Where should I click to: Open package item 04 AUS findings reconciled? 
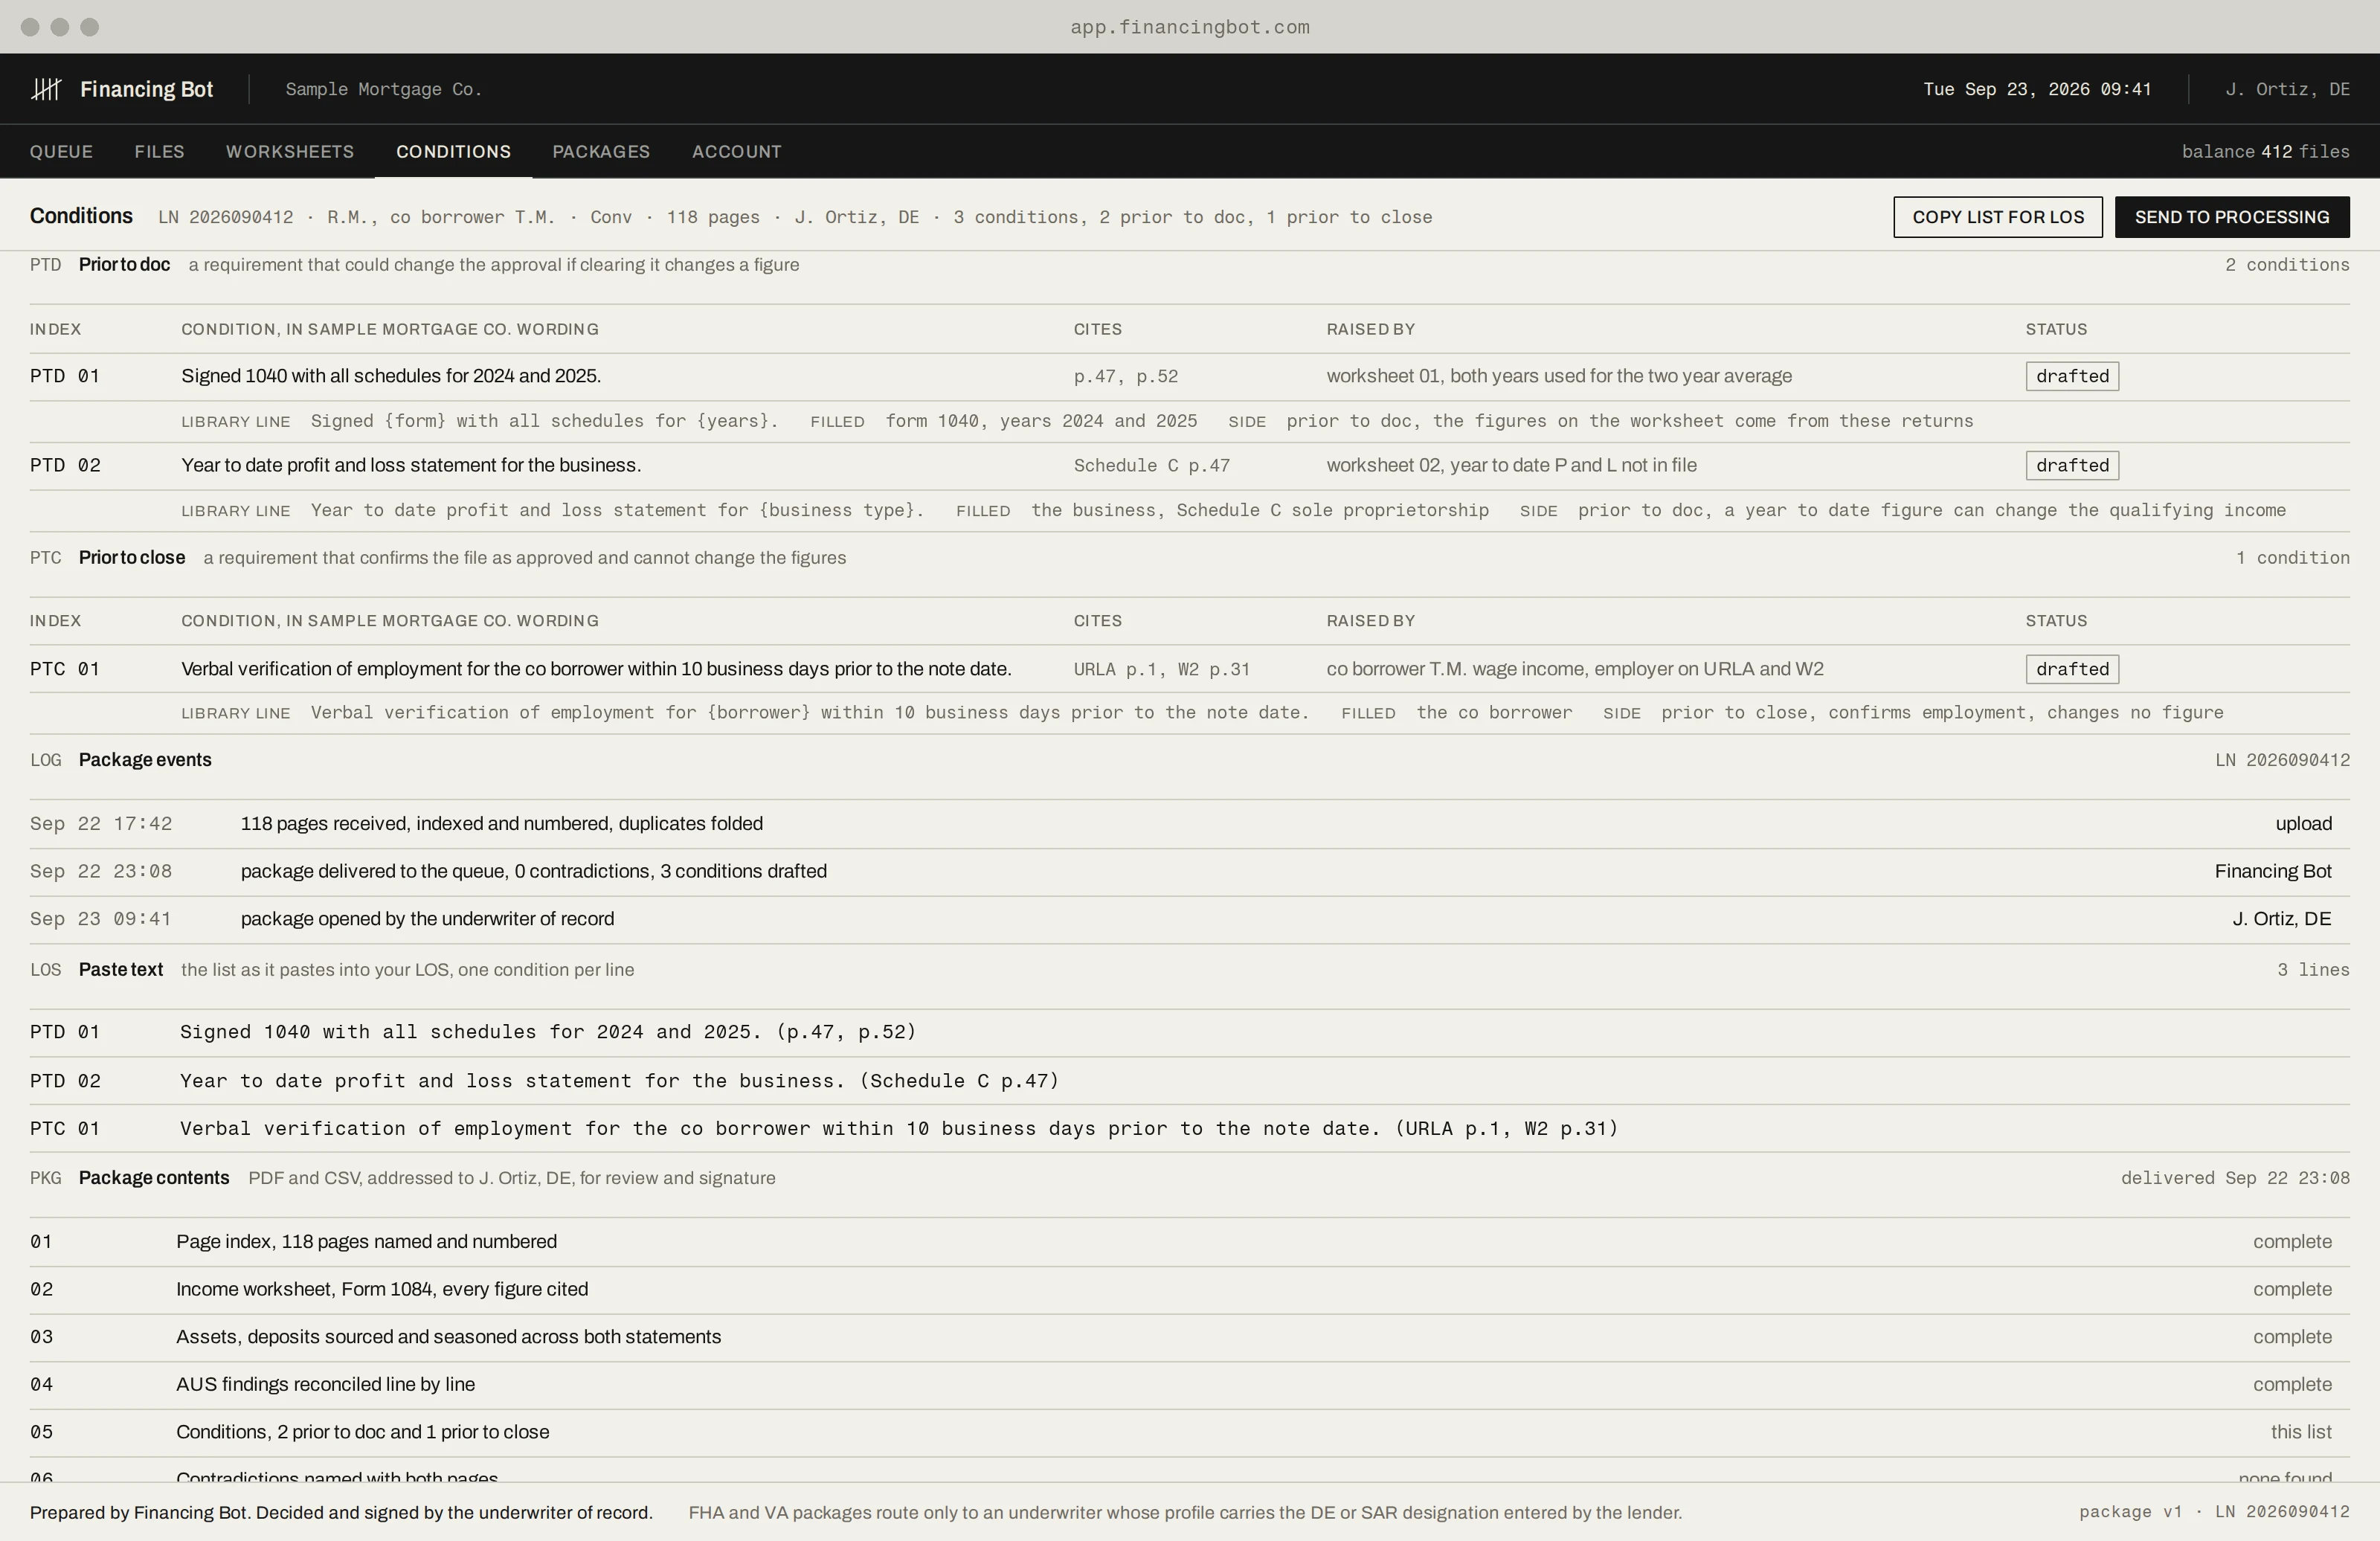pos(1189,1385)
